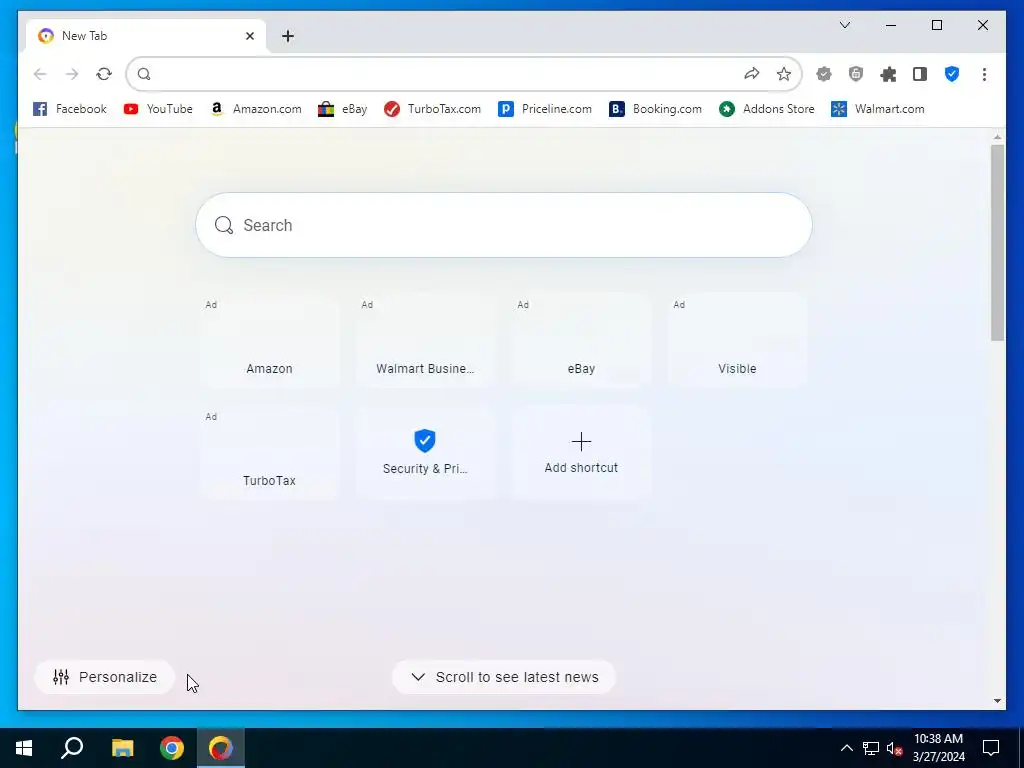Viewport: 1024px width, 768px height.
Task: Open the network tray icon
Action: 871,748
